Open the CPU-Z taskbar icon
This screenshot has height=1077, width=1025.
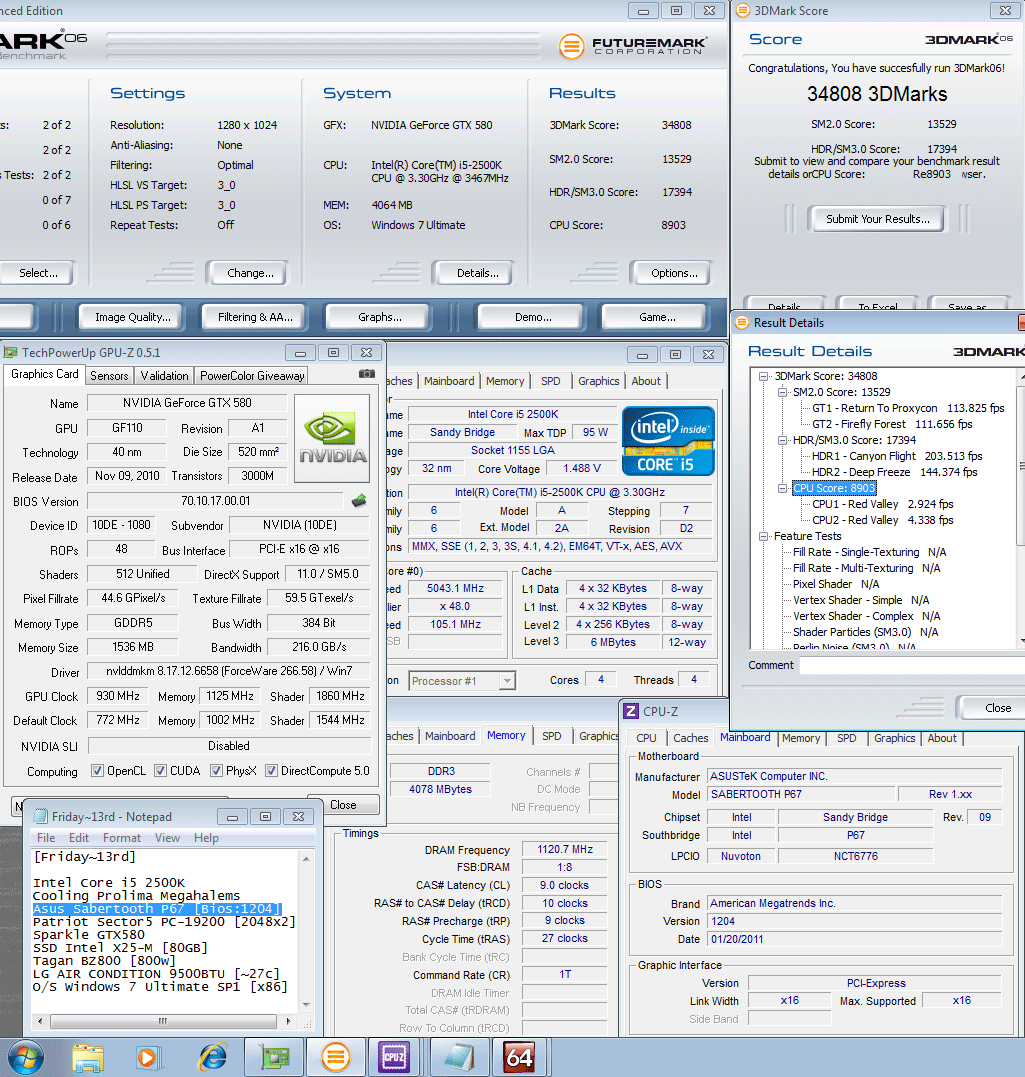(x=393, y=1056)
